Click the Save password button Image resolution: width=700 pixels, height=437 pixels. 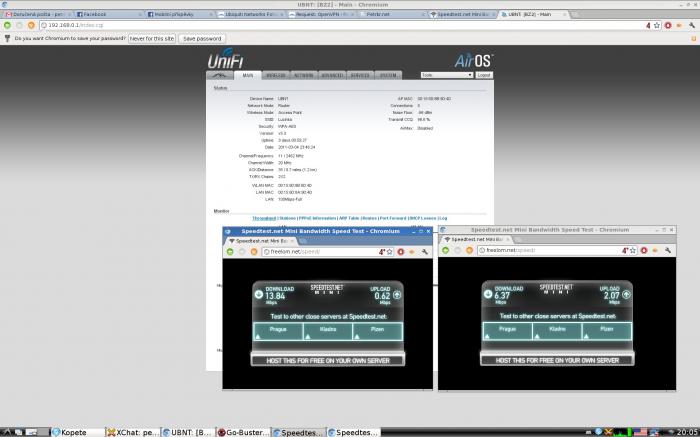coord(202,39)
